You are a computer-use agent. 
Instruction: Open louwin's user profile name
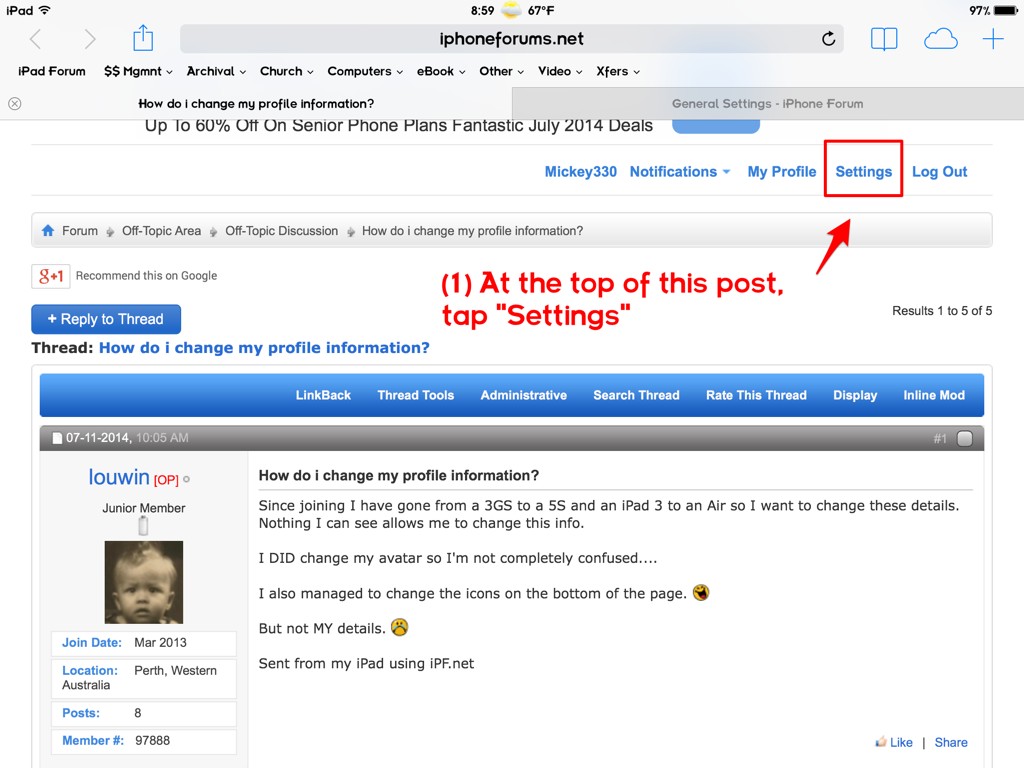coord(119,477)
